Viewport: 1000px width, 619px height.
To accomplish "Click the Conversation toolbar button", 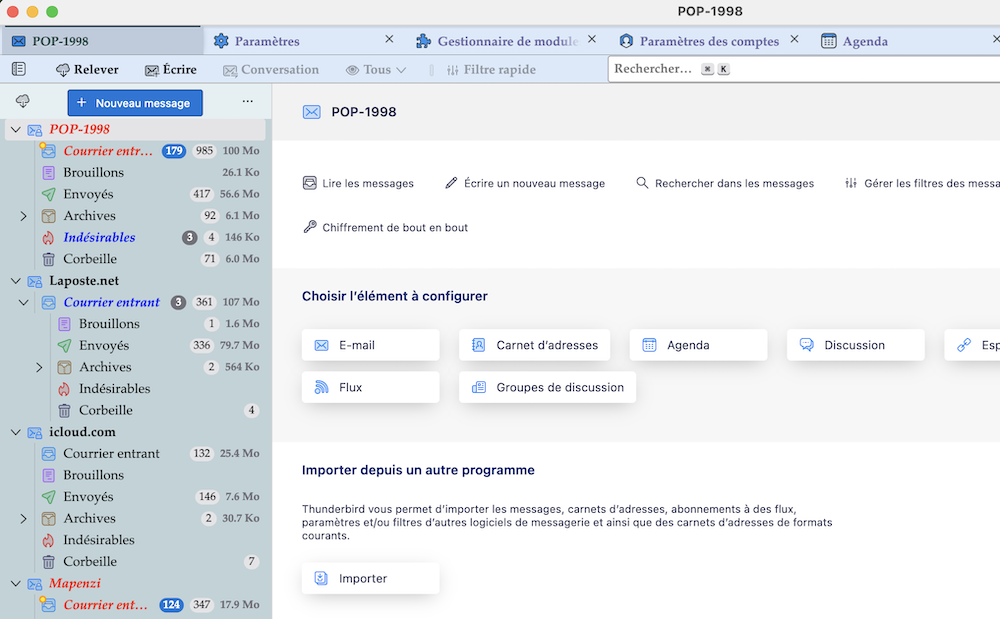I will point(270,69).
